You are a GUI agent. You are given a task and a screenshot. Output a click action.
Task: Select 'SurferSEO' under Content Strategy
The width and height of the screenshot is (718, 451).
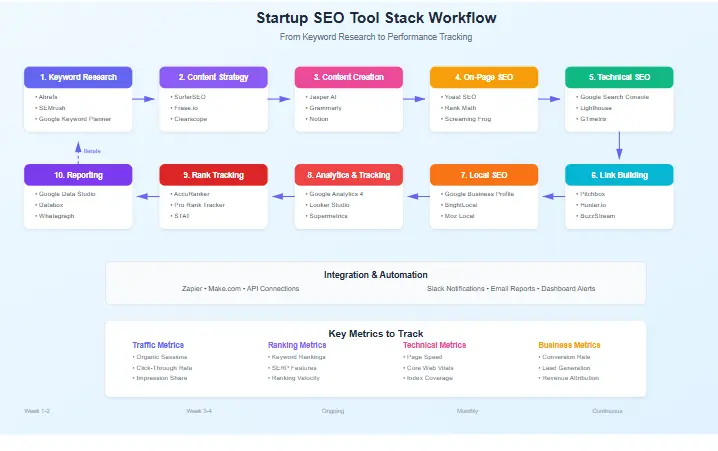coord(188,97)
